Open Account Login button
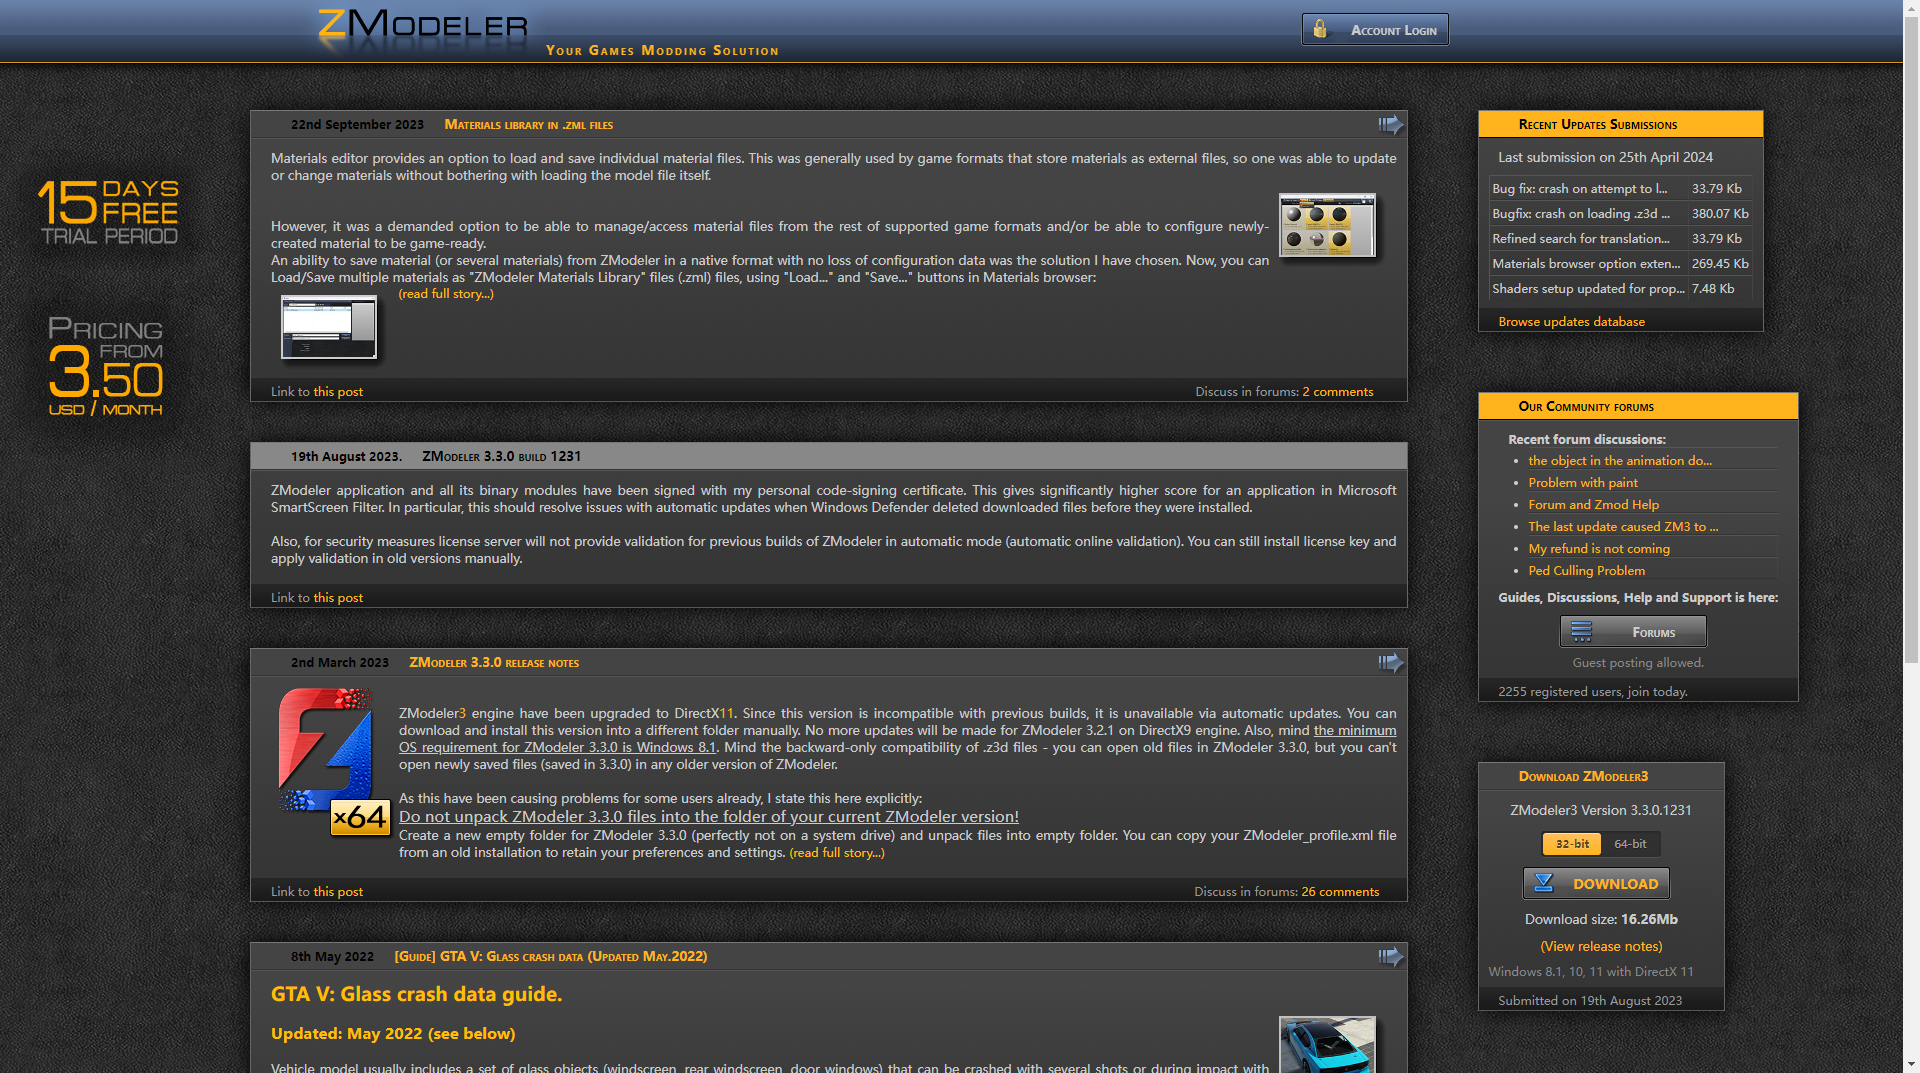The height and width of the screenshot is (1073, 1920). (1375, 29)
